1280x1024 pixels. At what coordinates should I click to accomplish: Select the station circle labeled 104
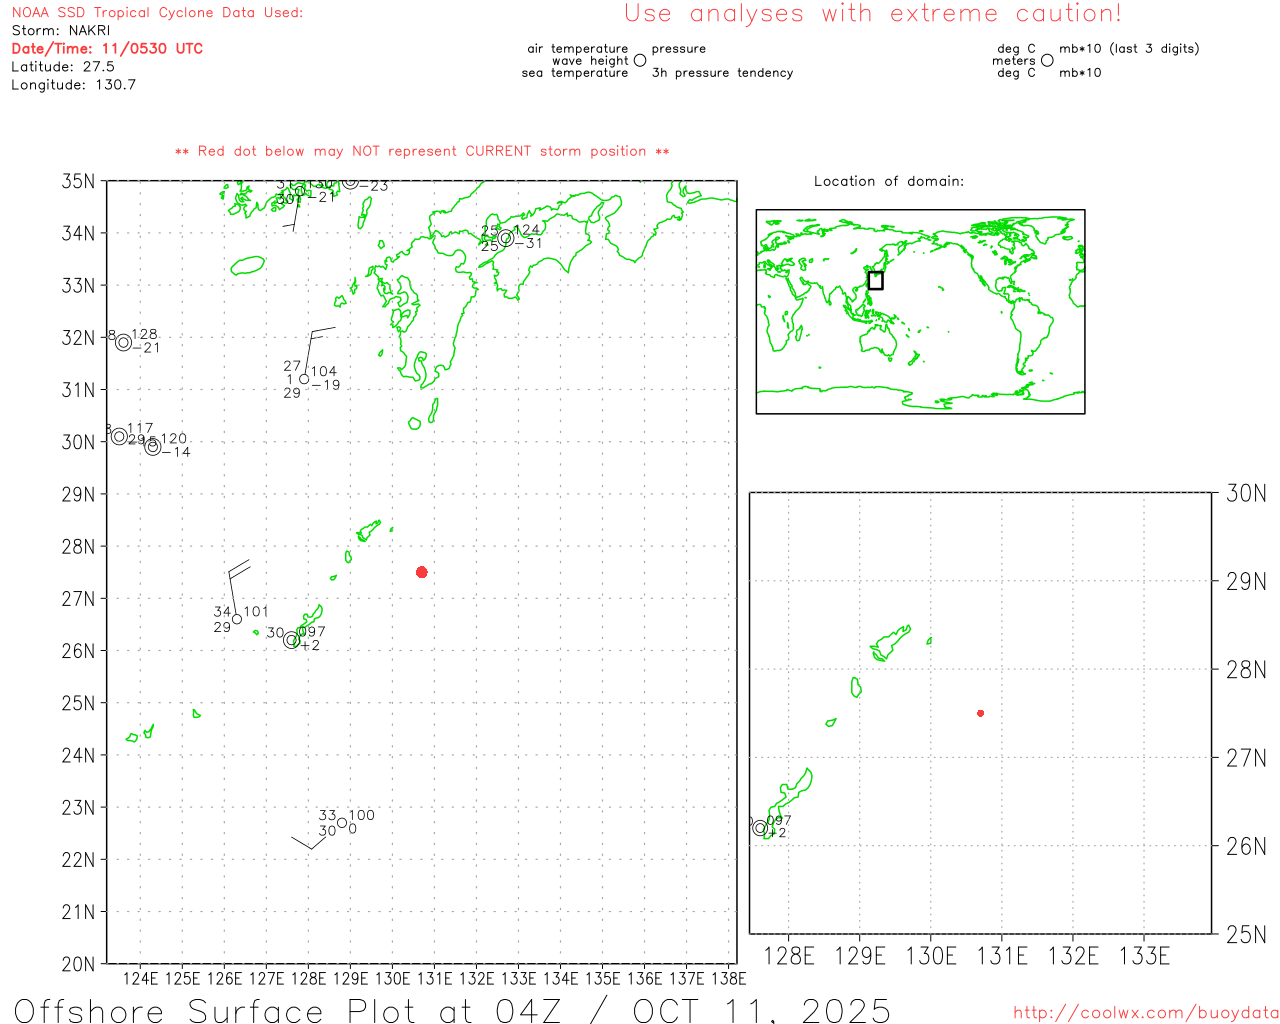click(x=304, y=379)
